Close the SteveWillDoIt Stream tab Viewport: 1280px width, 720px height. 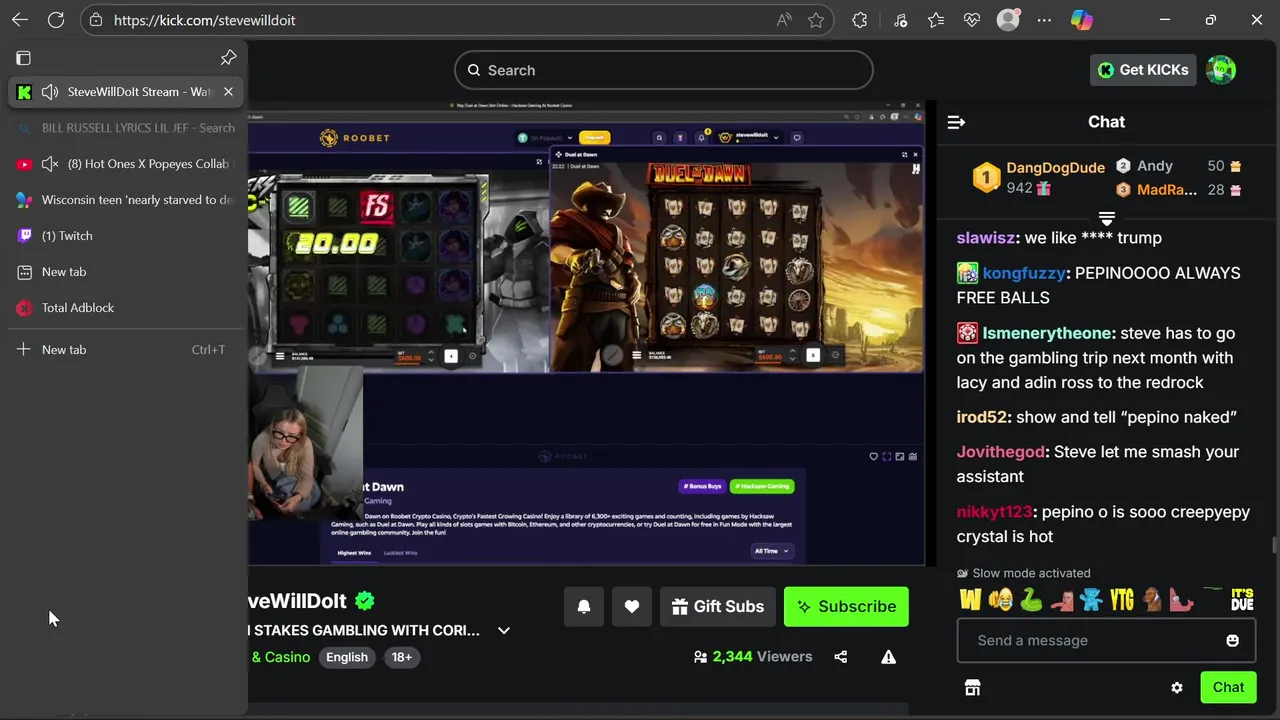(228, 92)
